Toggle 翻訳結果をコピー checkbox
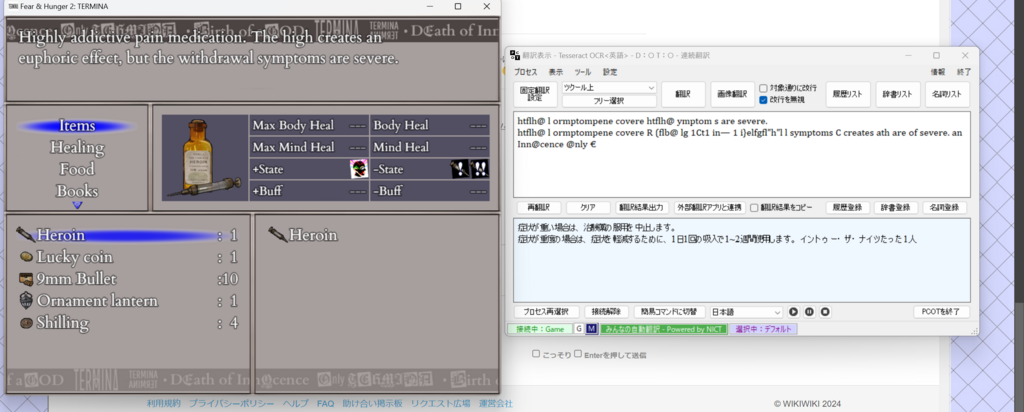The width and height of the screenshot is (1024, 412). pyautogui.click(x=754, y=208)
